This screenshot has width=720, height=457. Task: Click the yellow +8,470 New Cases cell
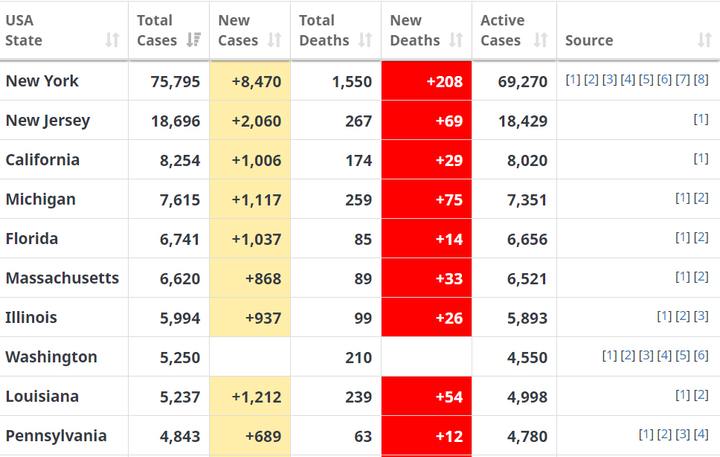pyautogui.click(x=250, y=81)
